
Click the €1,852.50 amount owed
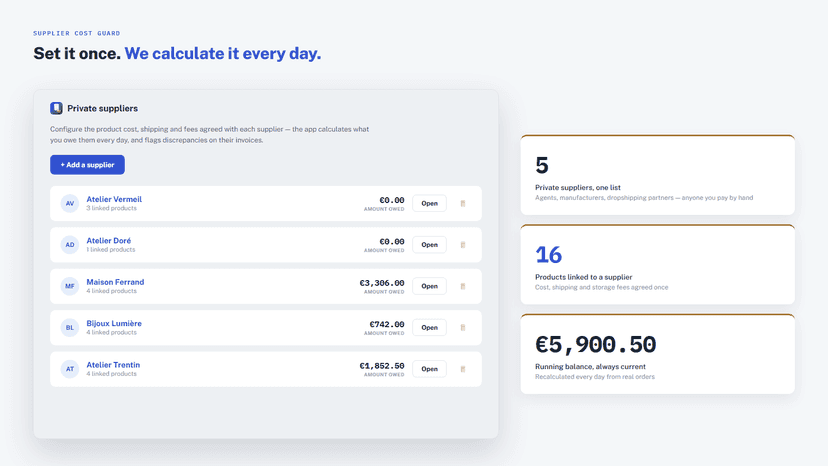(x=382, y=366)
